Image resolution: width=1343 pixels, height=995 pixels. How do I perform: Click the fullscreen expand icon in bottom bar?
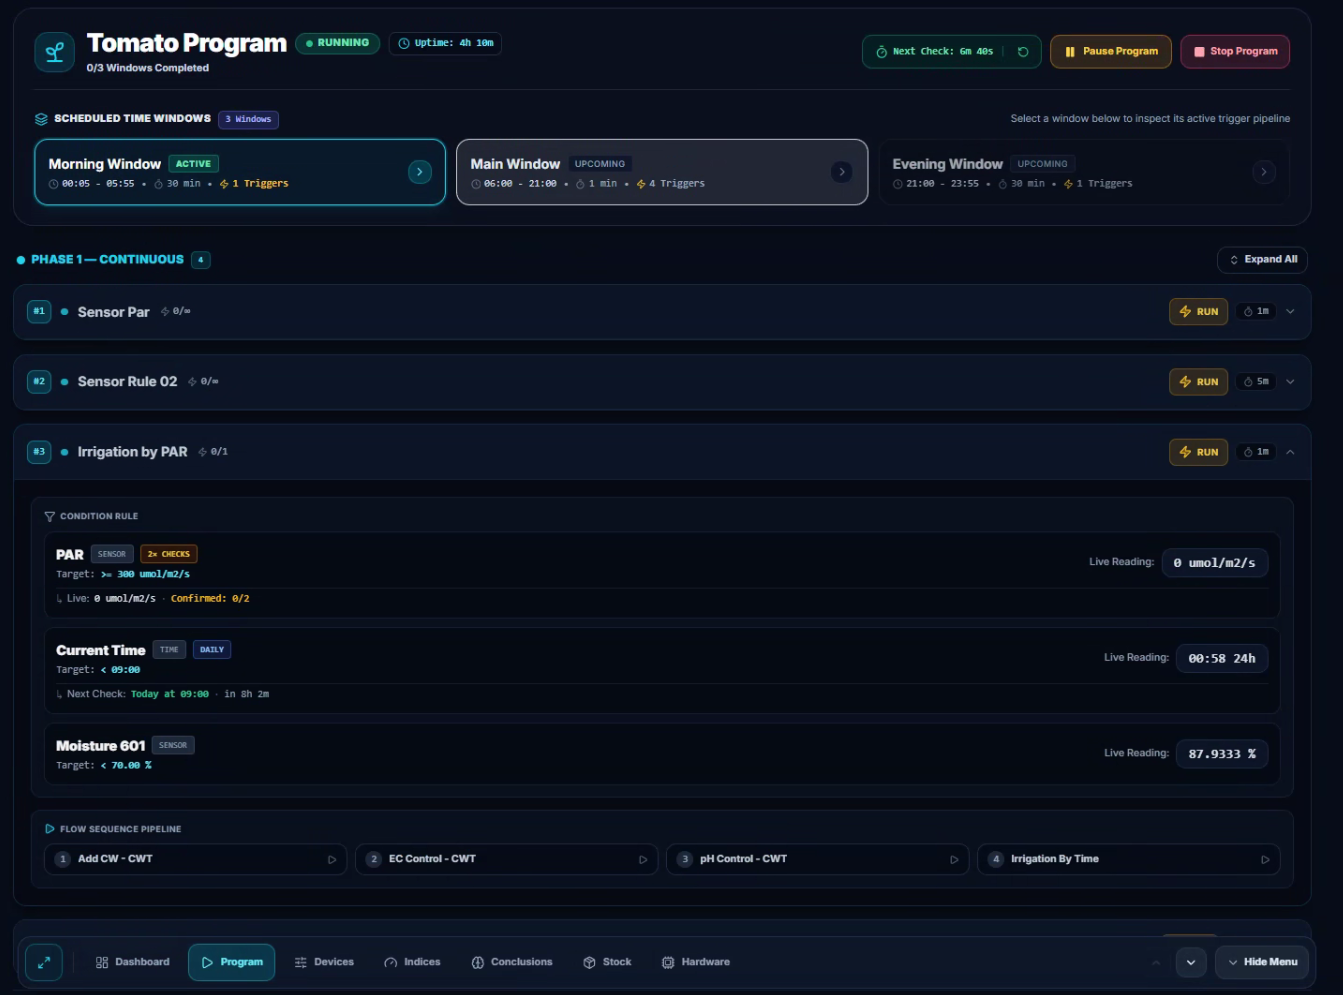(44, 962)
